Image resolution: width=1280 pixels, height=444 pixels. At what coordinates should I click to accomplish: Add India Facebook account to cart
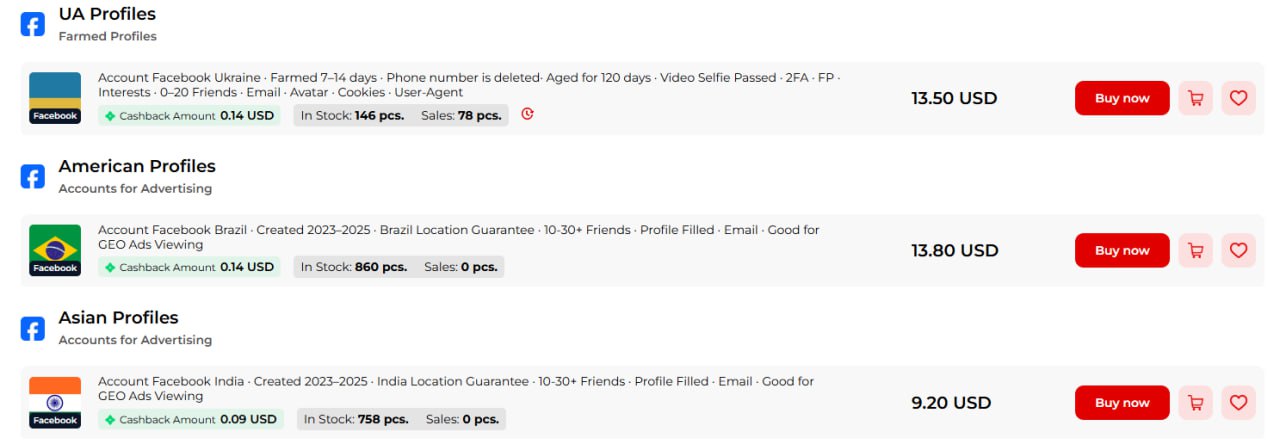[1195, 402]
